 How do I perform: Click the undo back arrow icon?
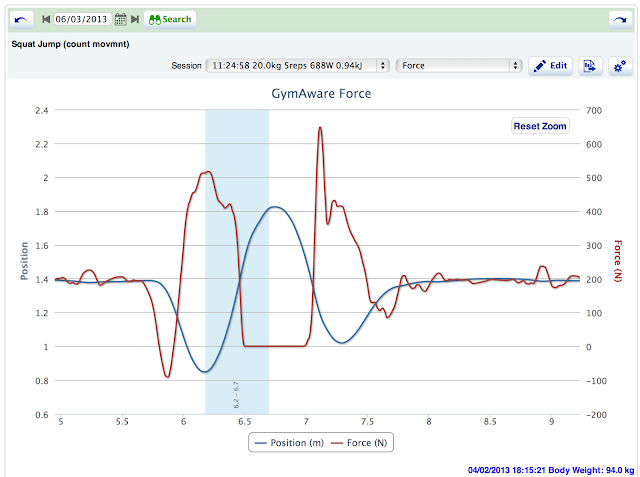click(x=21, y=20)
